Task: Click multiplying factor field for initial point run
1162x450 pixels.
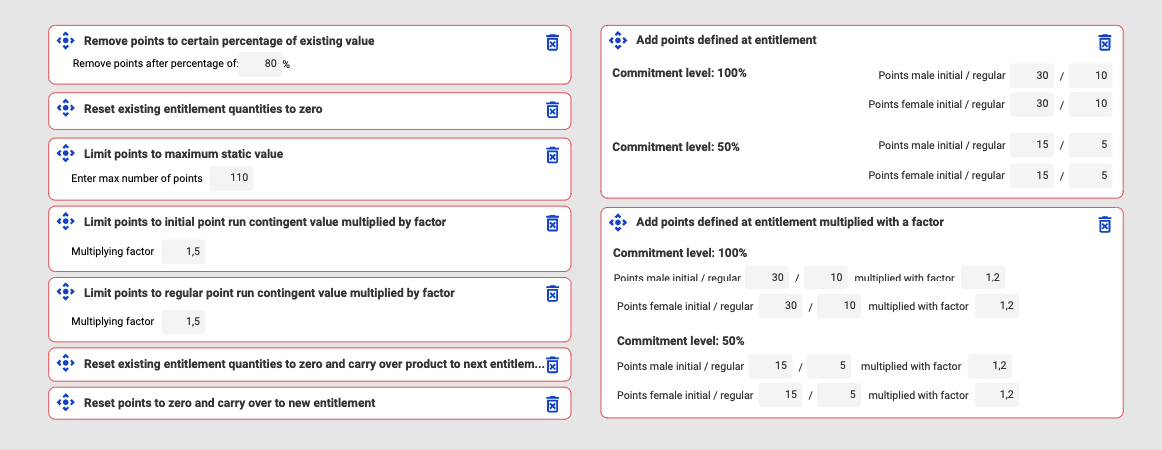Action: (183, 252)
